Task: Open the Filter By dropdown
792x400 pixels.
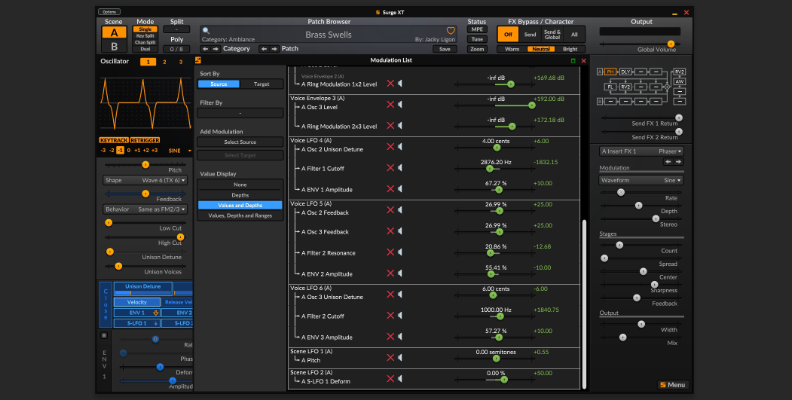Action: point(240,113)
